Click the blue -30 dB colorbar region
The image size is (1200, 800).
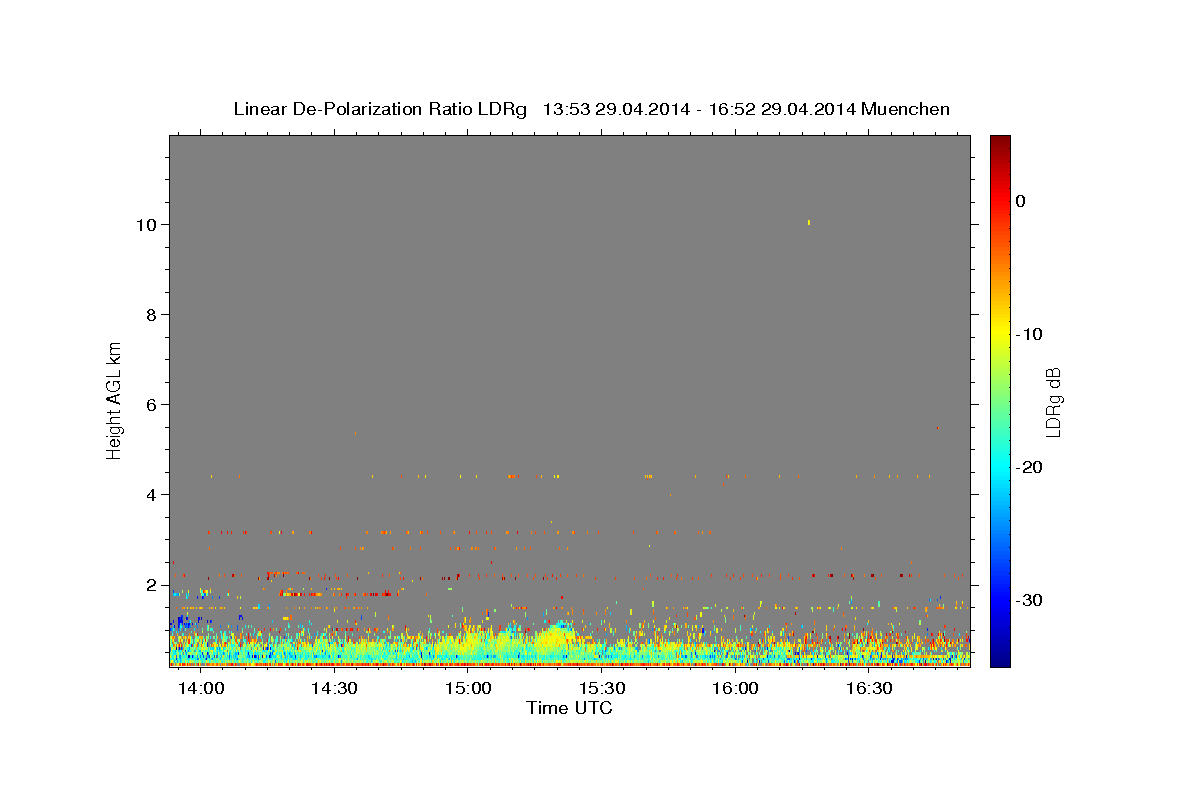(1000, 600)
